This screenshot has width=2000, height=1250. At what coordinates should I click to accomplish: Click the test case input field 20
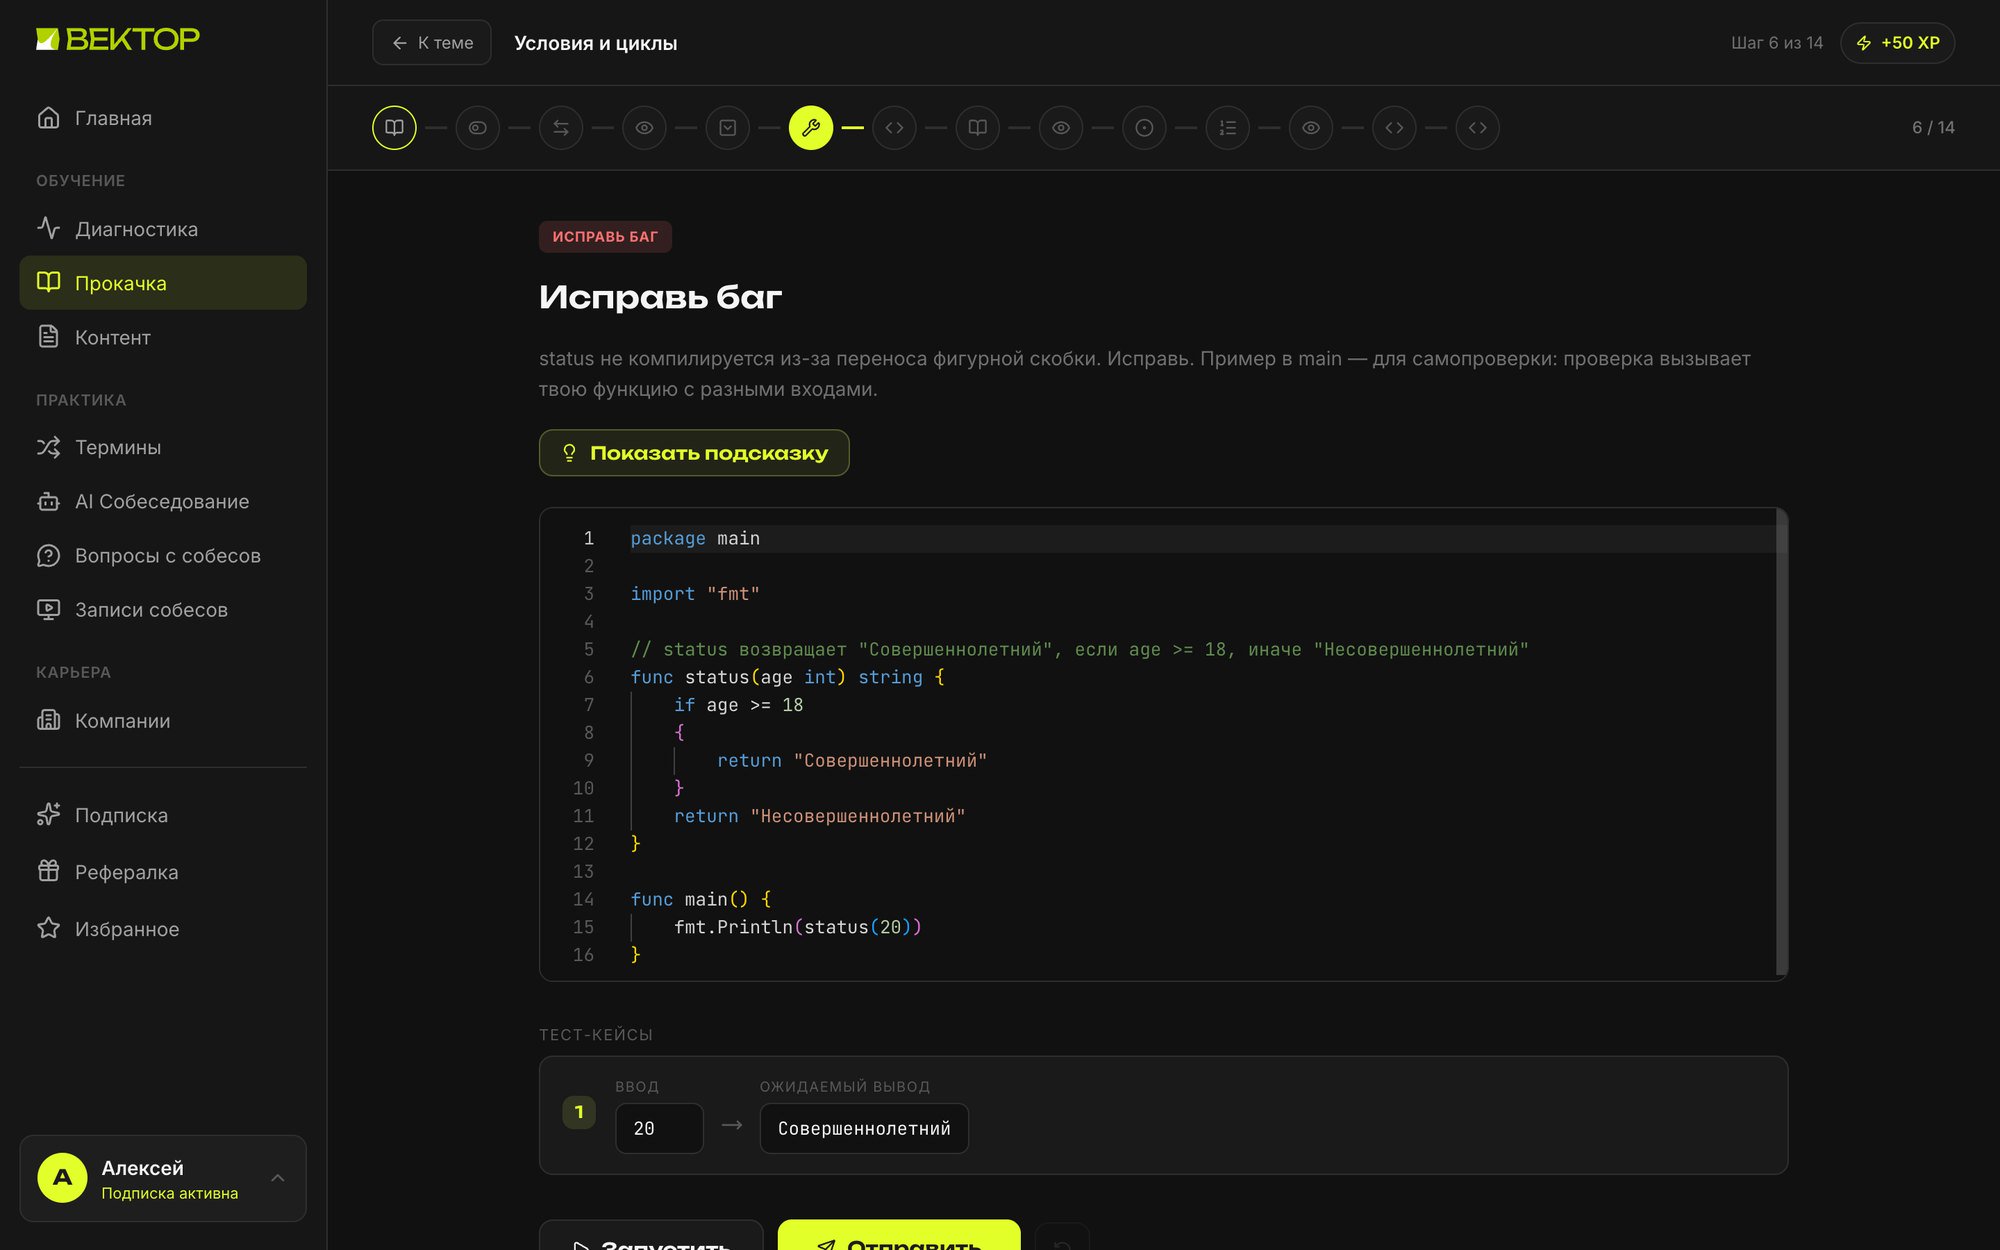coord(659,1128)
